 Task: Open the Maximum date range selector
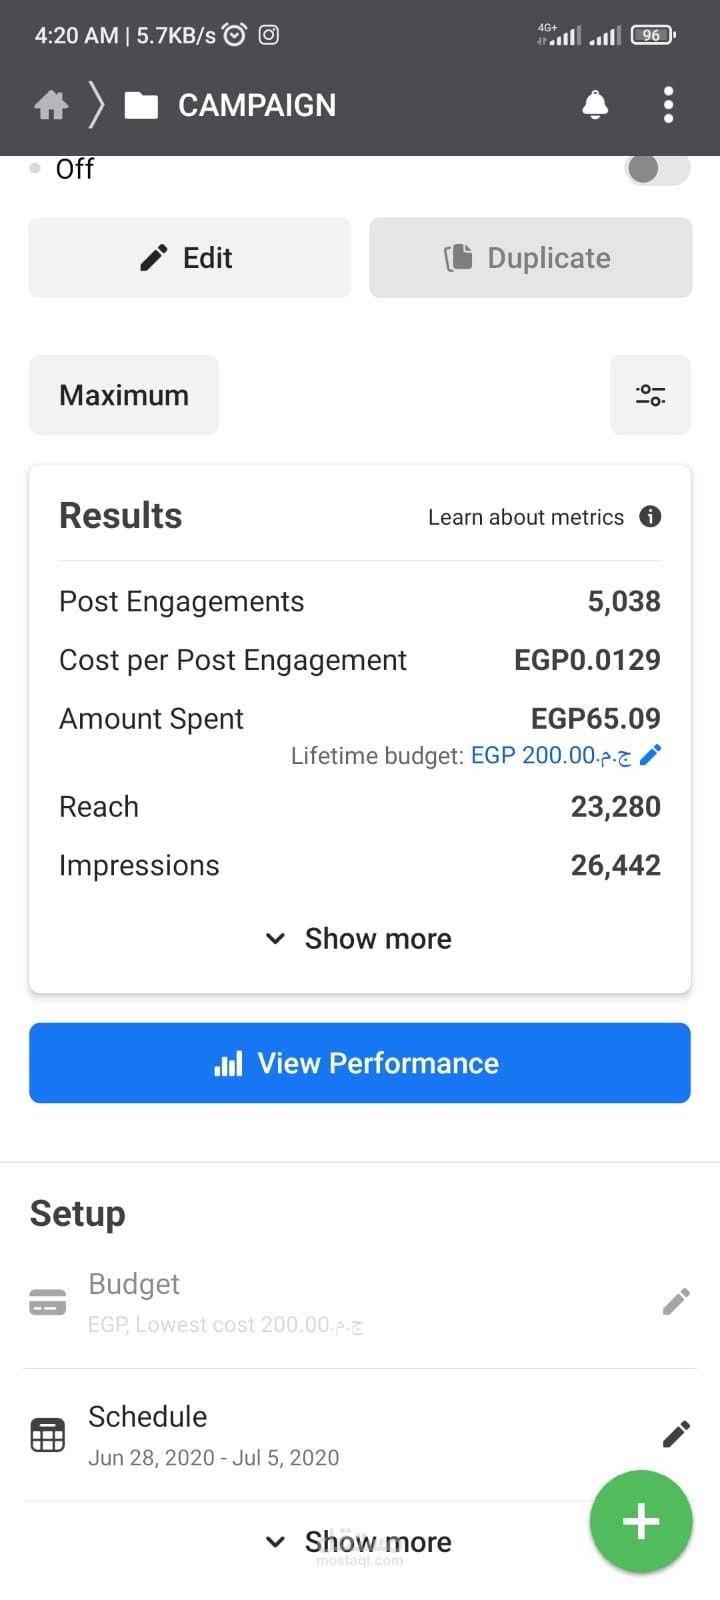click(124, 395)
